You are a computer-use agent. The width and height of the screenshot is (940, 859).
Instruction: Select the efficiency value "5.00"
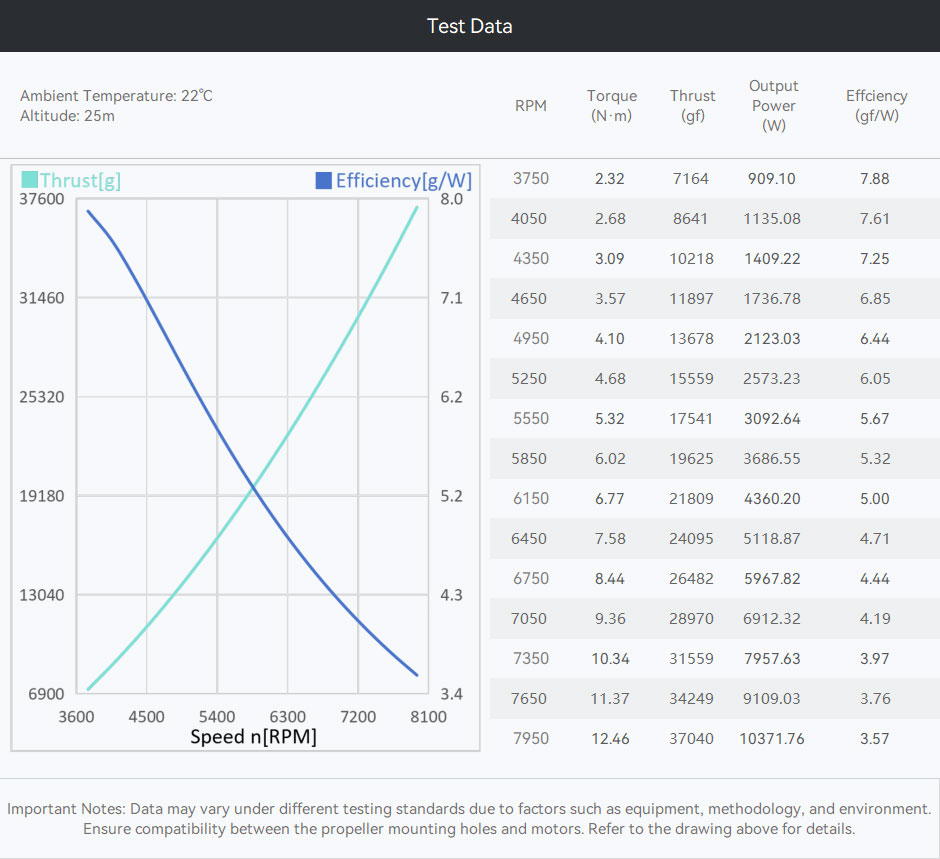(x=875, y=499)
